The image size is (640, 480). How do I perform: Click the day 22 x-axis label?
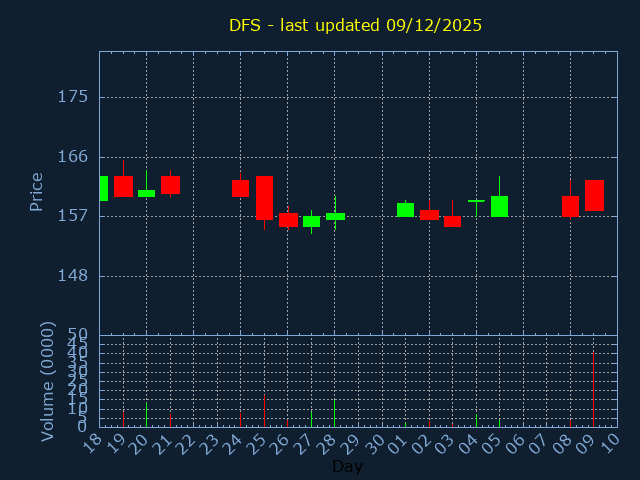pyautogui.click(x=187, y=444)
